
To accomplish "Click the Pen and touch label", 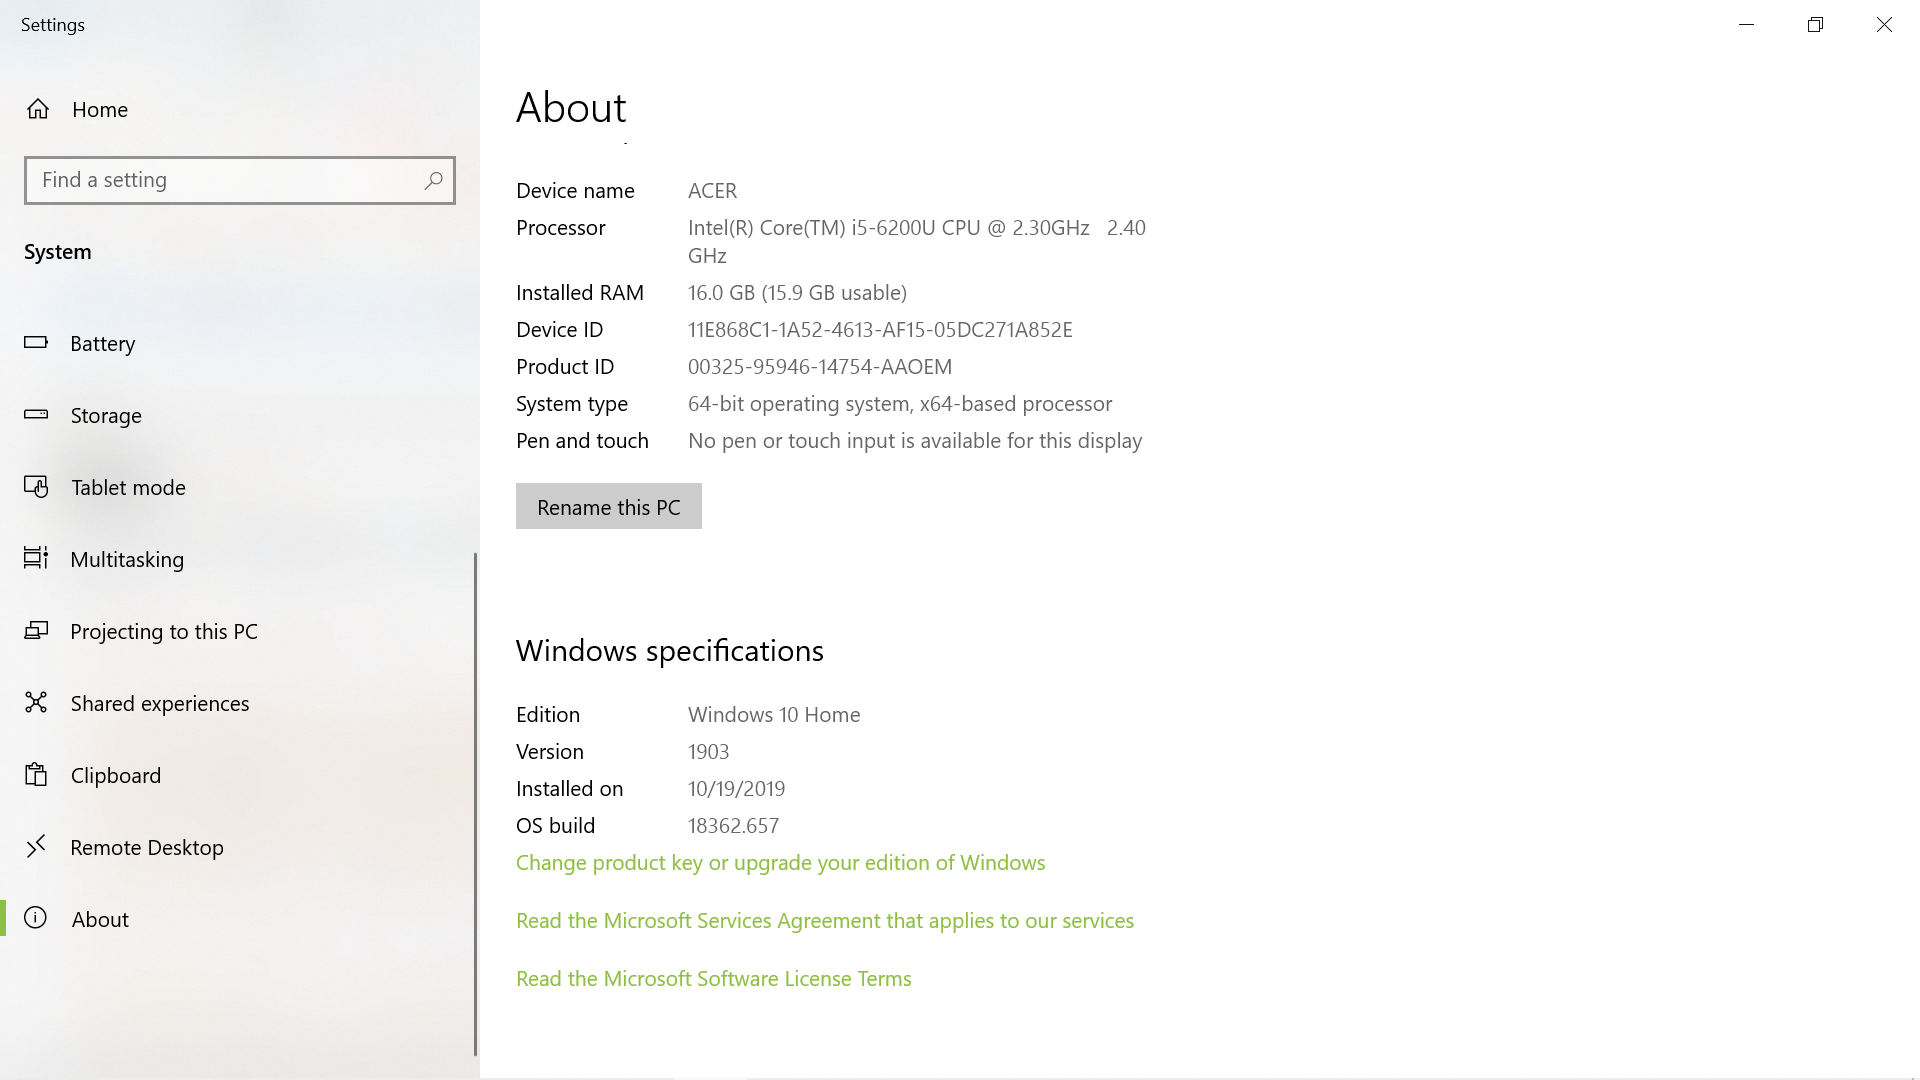I will (x=582, y=441).
